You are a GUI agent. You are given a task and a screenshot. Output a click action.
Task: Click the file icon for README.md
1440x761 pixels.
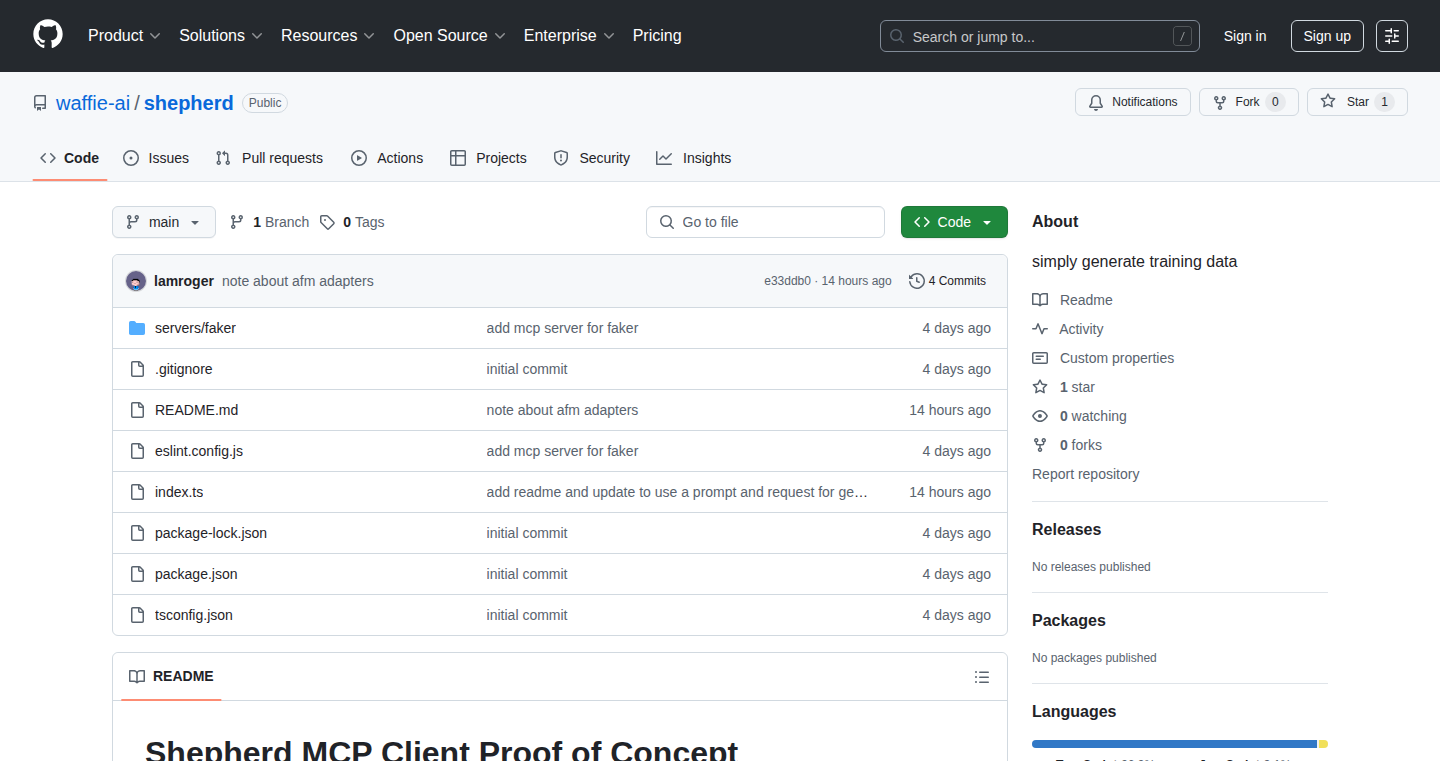[137, 410]
